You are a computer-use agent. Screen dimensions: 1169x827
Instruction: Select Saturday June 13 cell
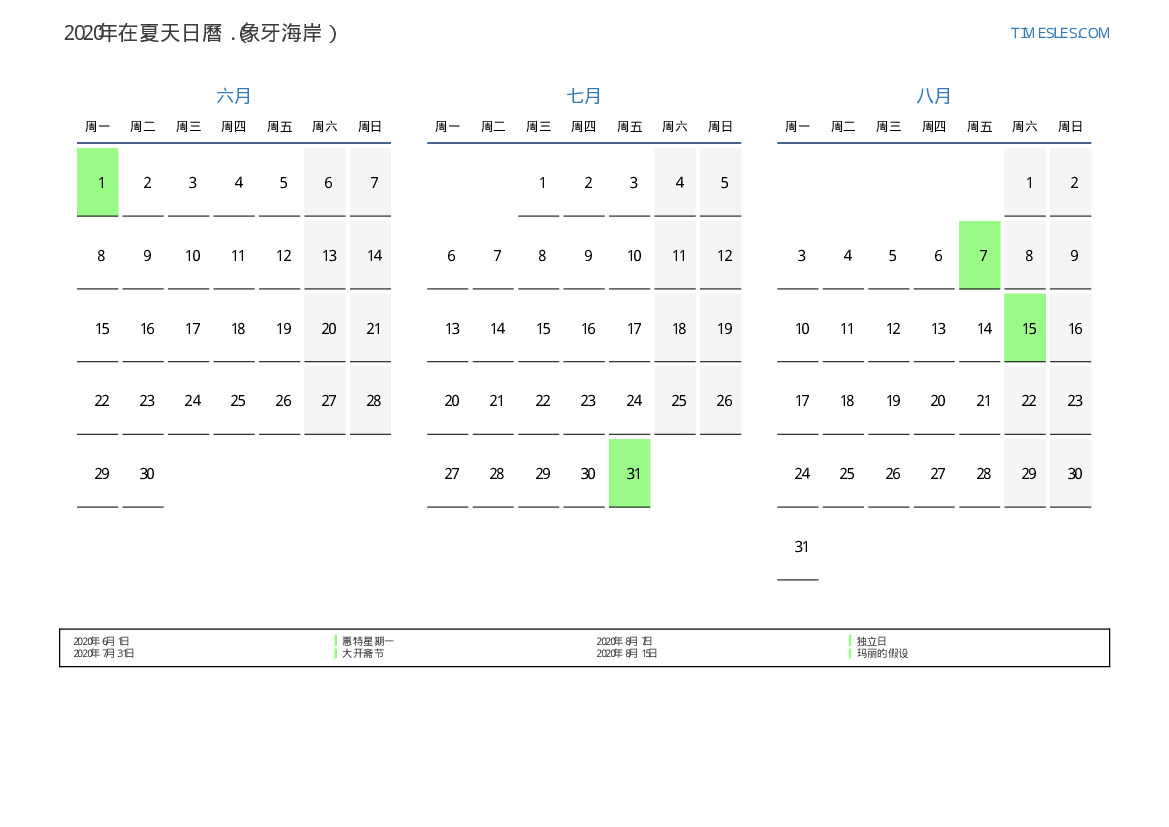(325, 255)
